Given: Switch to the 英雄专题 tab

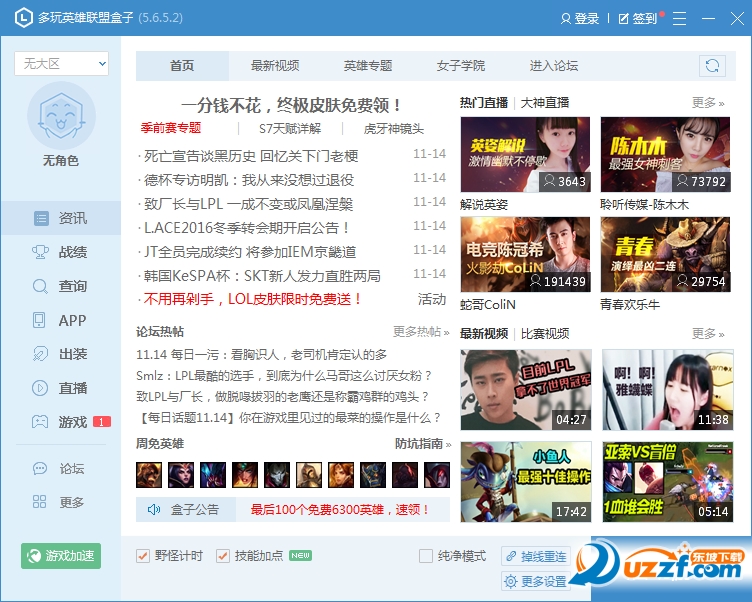Looking at the screenshot, I should 368,66.
